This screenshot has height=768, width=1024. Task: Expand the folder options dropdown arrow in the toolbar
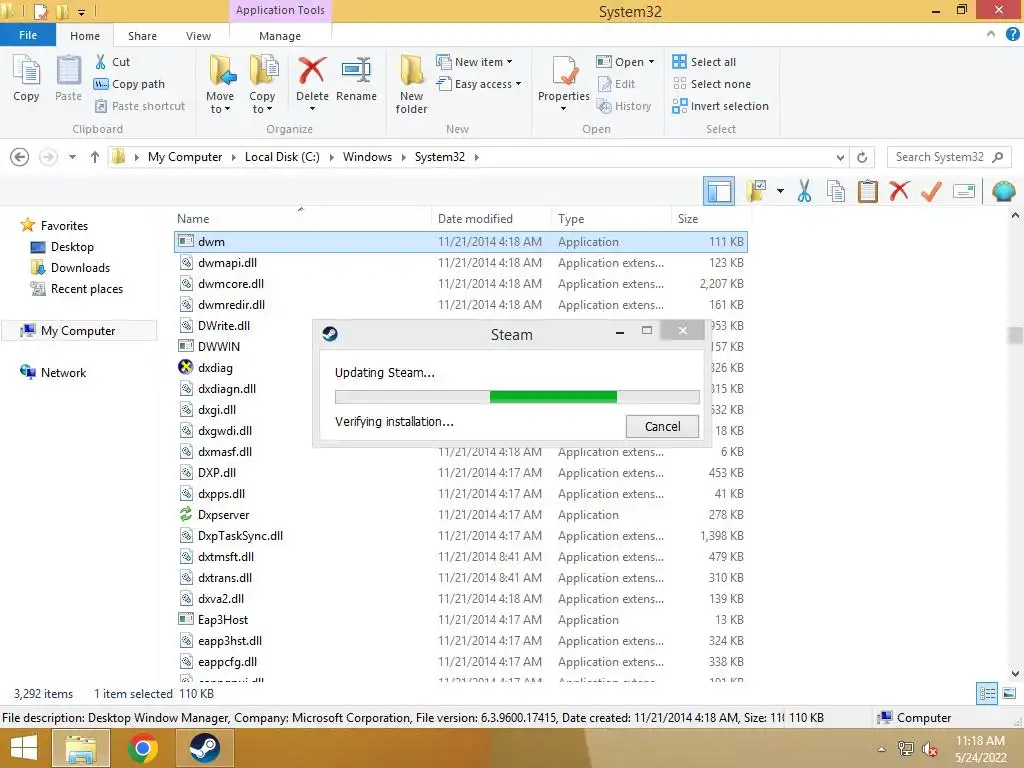click(x=780, y=191)
